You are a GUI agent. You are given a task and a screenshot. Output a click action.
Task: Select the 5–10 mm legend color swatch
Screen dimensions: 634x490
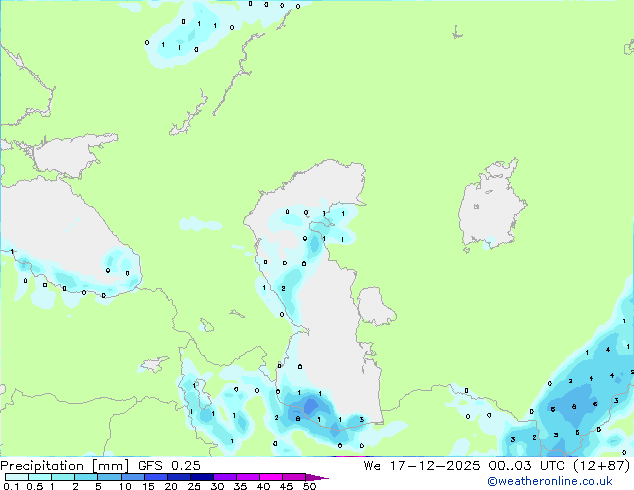coord(109,477)
